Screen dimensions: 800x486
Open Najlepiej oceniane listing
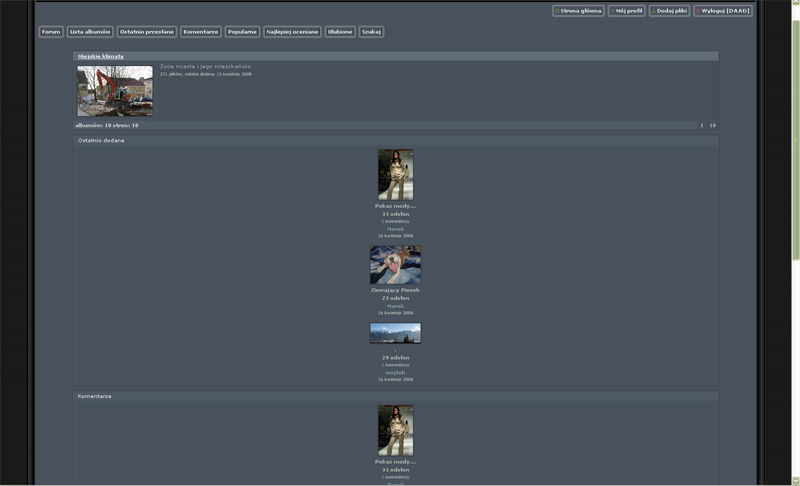292,32
